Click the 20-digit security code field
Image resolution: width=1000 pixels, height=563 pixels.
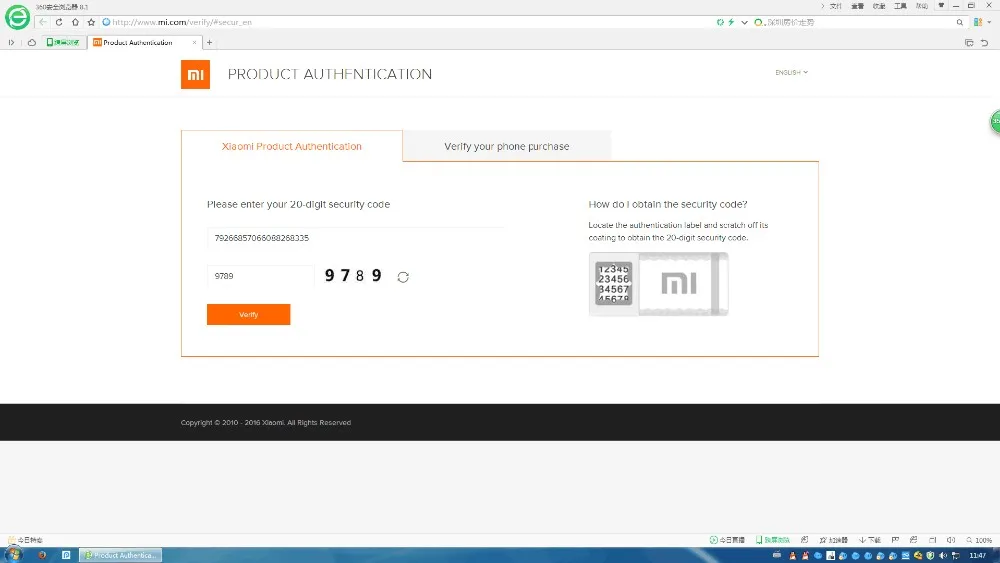point(355,238)
